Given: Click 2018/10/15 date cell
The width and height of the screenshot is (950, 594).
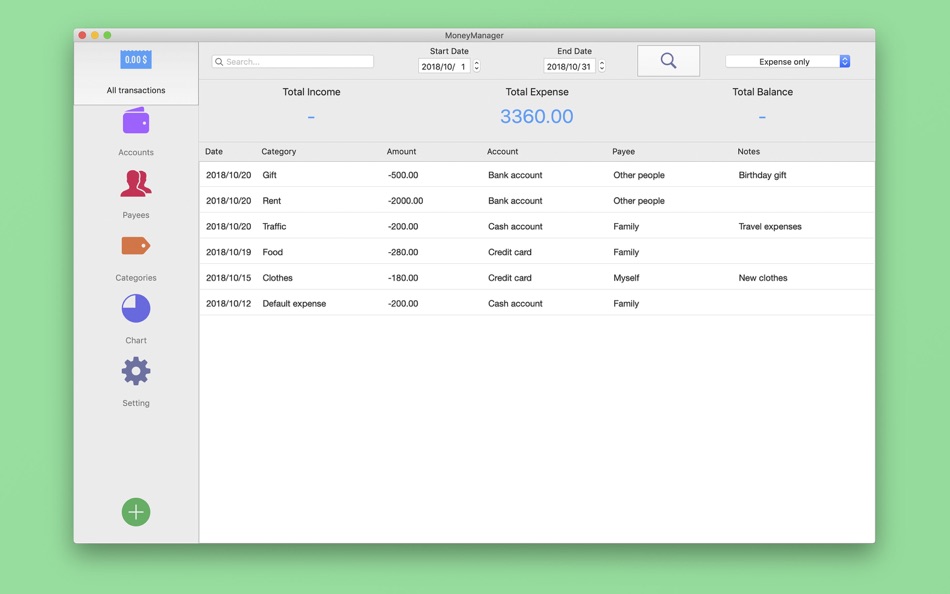Looking at the screenshot, I should click(x=228, y=278).
